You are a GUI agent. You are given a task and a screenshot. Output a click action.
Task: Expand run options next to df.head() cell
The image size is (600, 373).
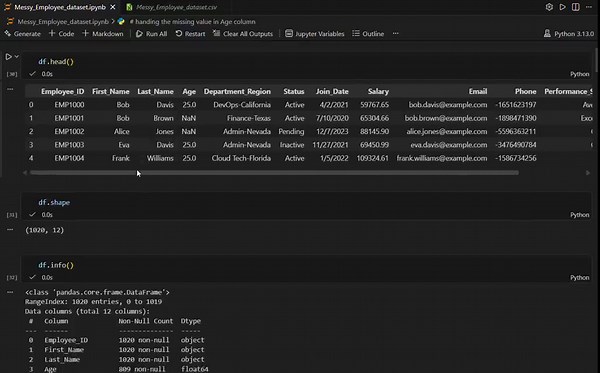(x=16, y=57)
